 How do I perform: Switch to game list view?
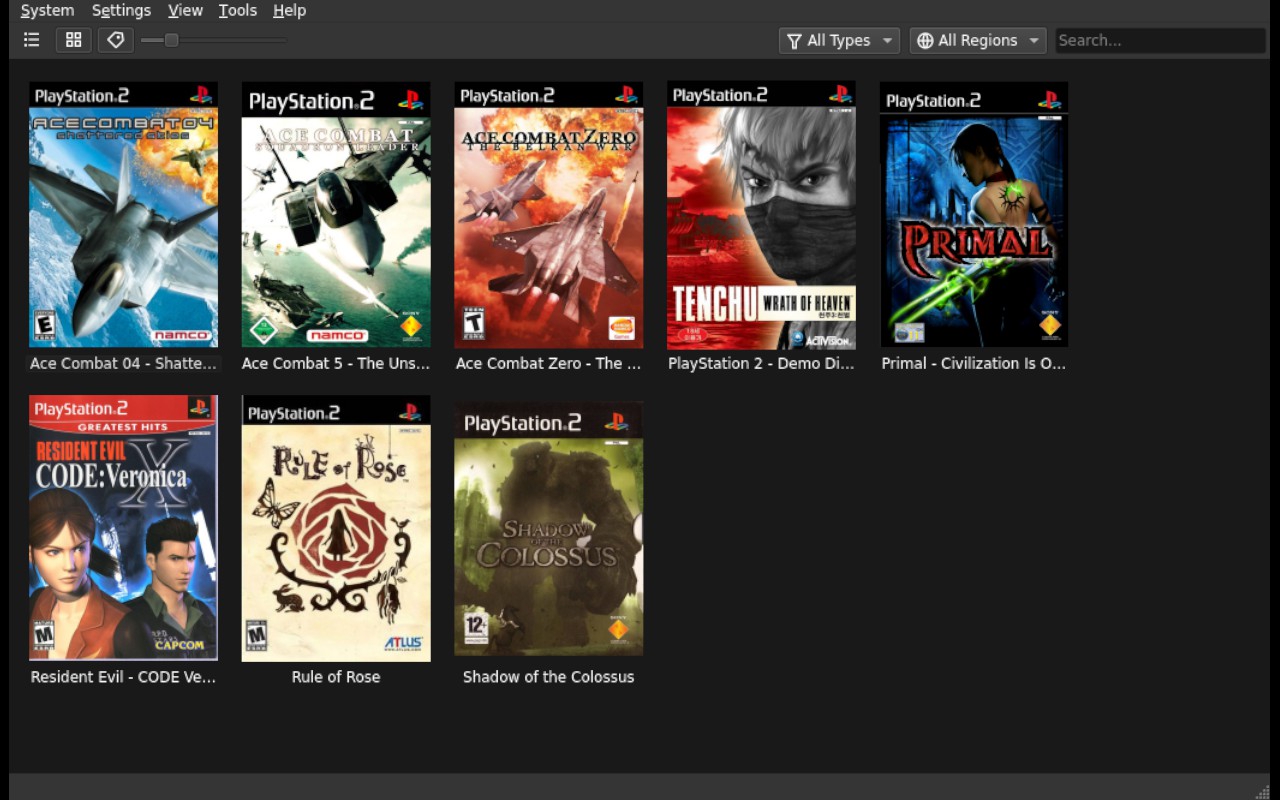(32, 40)
